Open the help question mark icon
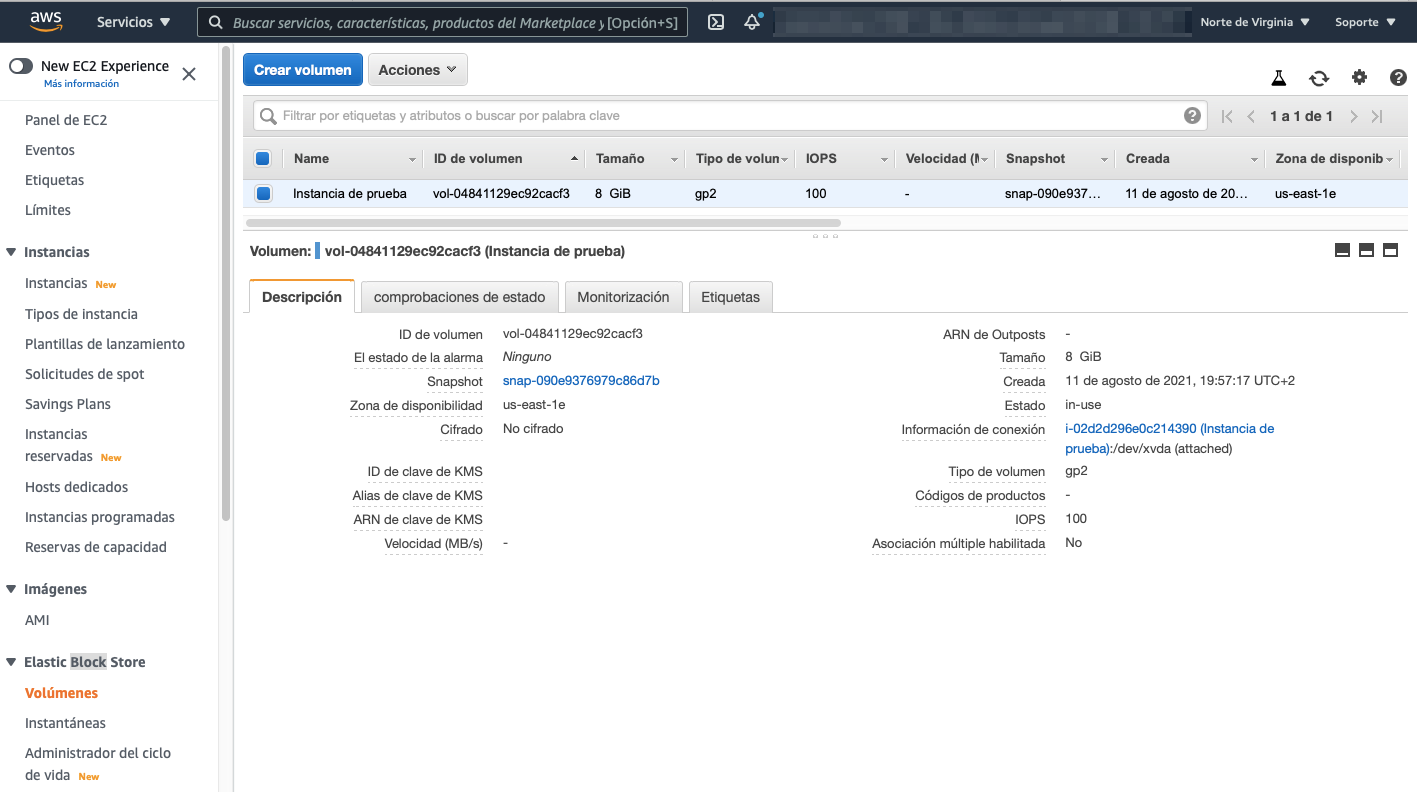The width and height of the screenshot is (1417, 792). click(1398, 78)
